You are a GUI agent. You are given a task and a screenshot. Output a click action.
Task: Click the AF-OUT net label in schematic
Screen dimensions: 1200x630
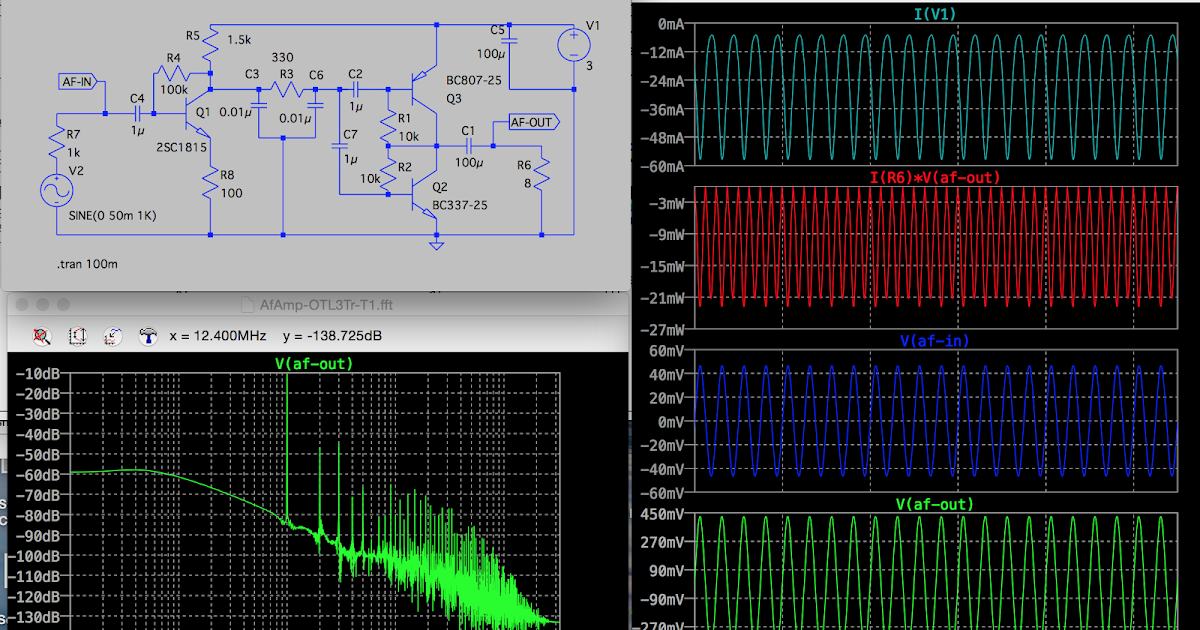tap(535, 122)
